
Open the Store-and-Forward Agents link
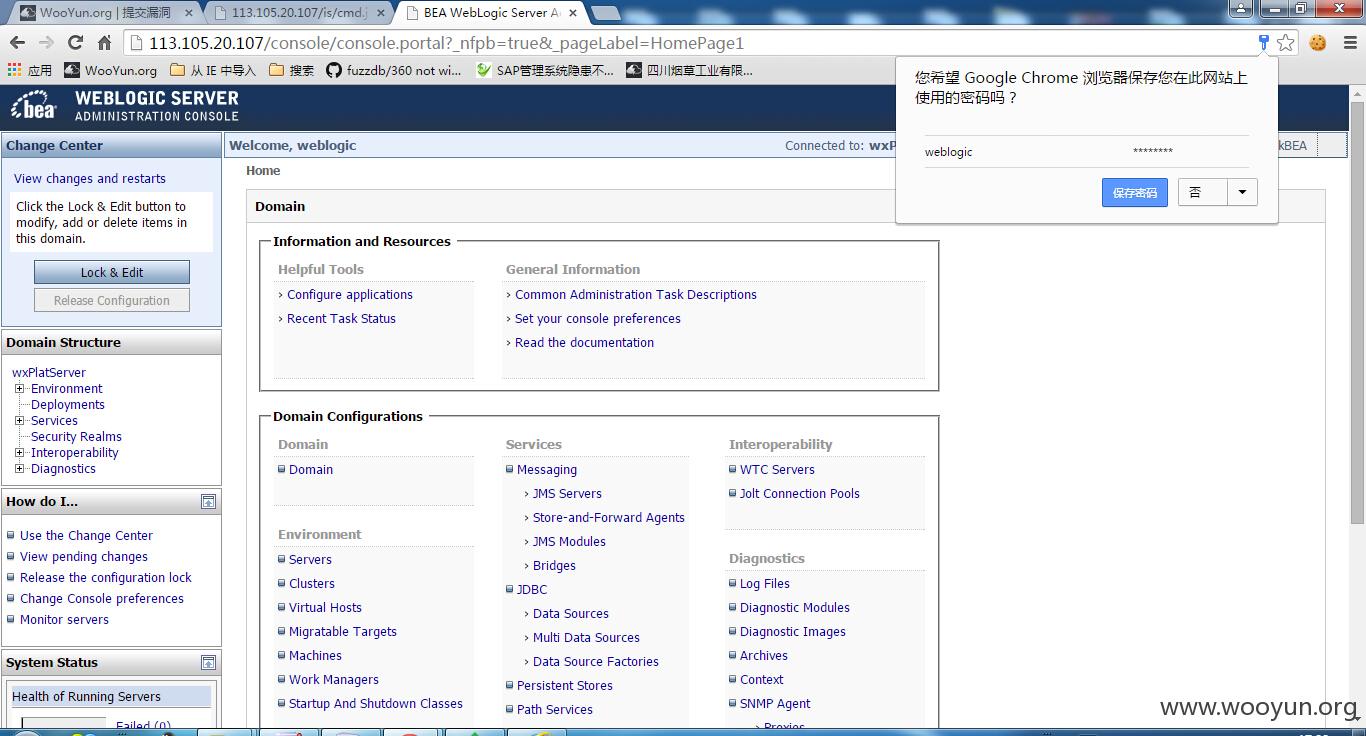click(x=609, y=518)
